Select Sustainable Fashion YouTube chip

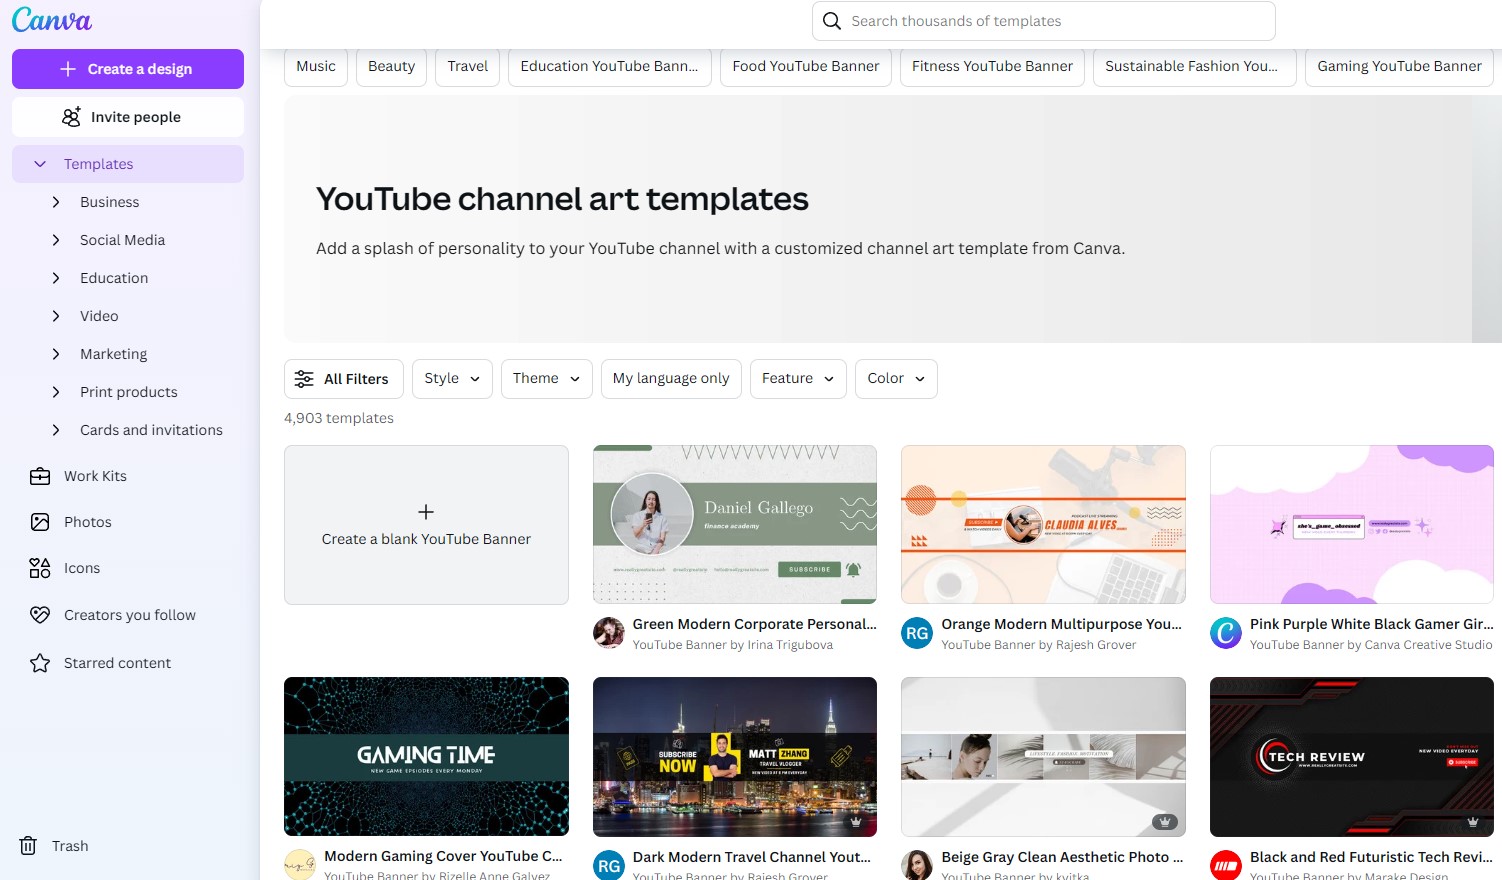click(x=1195, y=67)
